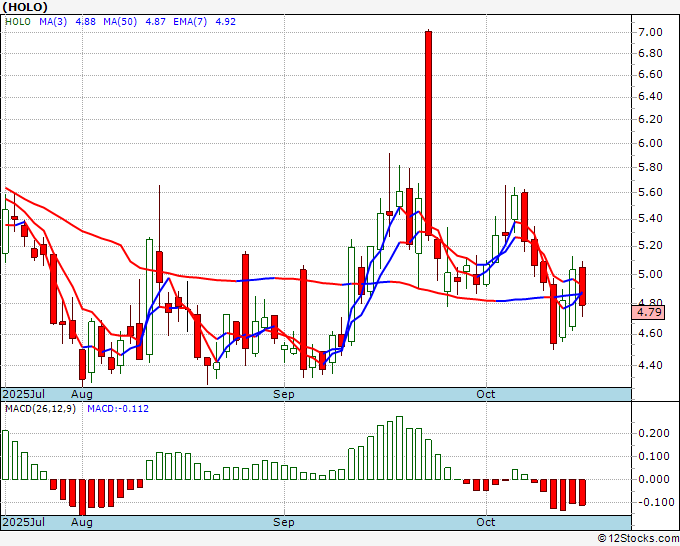Click the MA(50) value 4.87
Viewport: 680px width, 546px height.
(155, 22)
